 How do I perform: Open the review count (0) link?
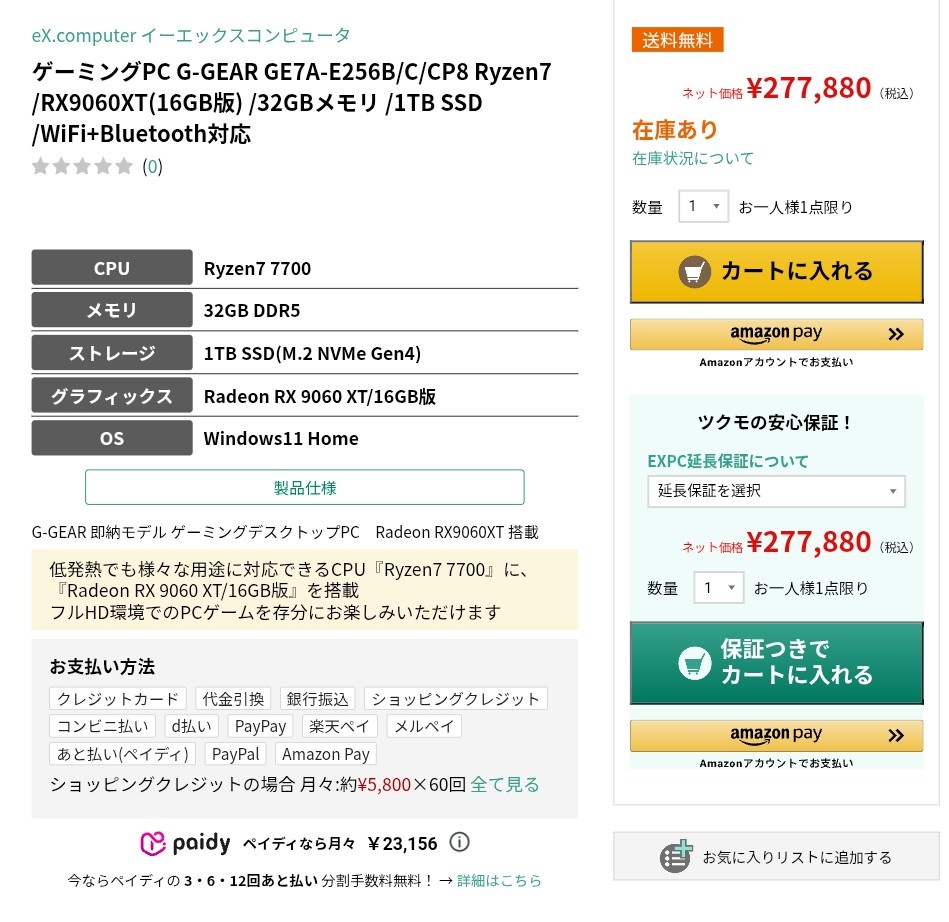pyautogui.click(x=152, y=166)
